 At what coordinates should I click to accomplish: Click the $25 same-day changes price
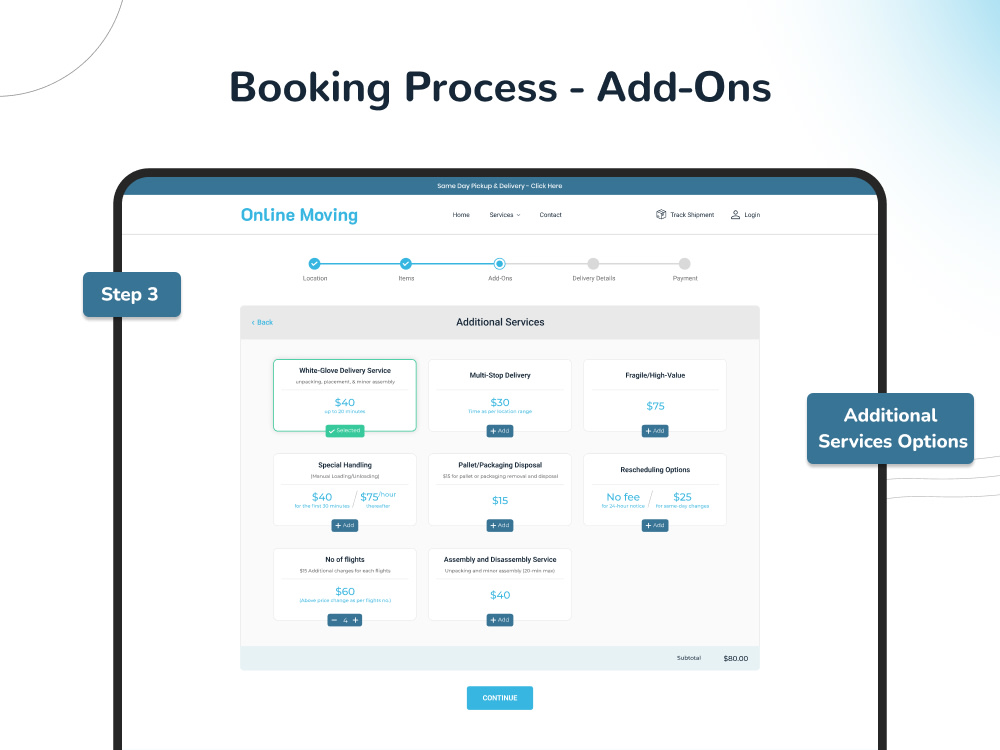pyautogui.click(x=682, y=497)
